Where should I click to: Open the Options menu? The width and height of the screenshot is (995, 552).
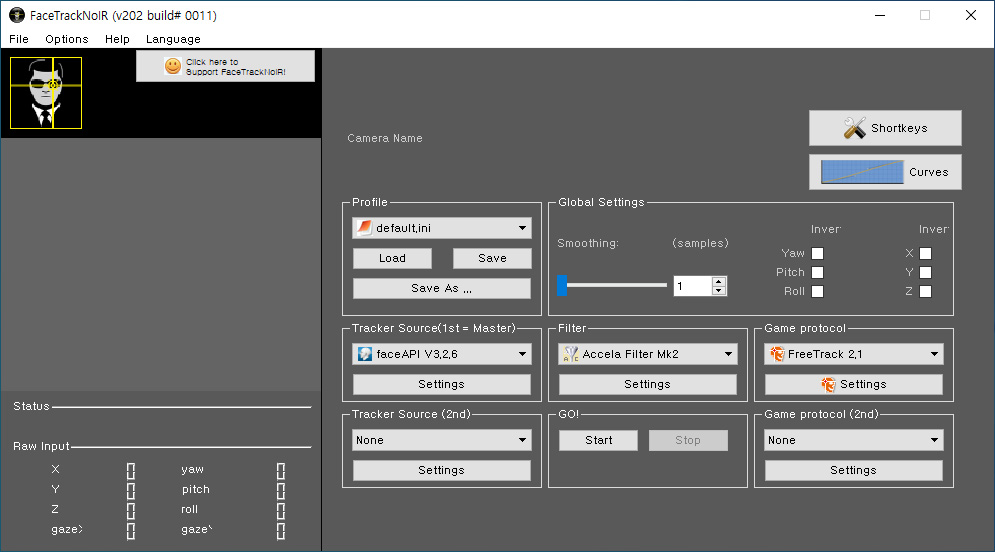[67, 39]
